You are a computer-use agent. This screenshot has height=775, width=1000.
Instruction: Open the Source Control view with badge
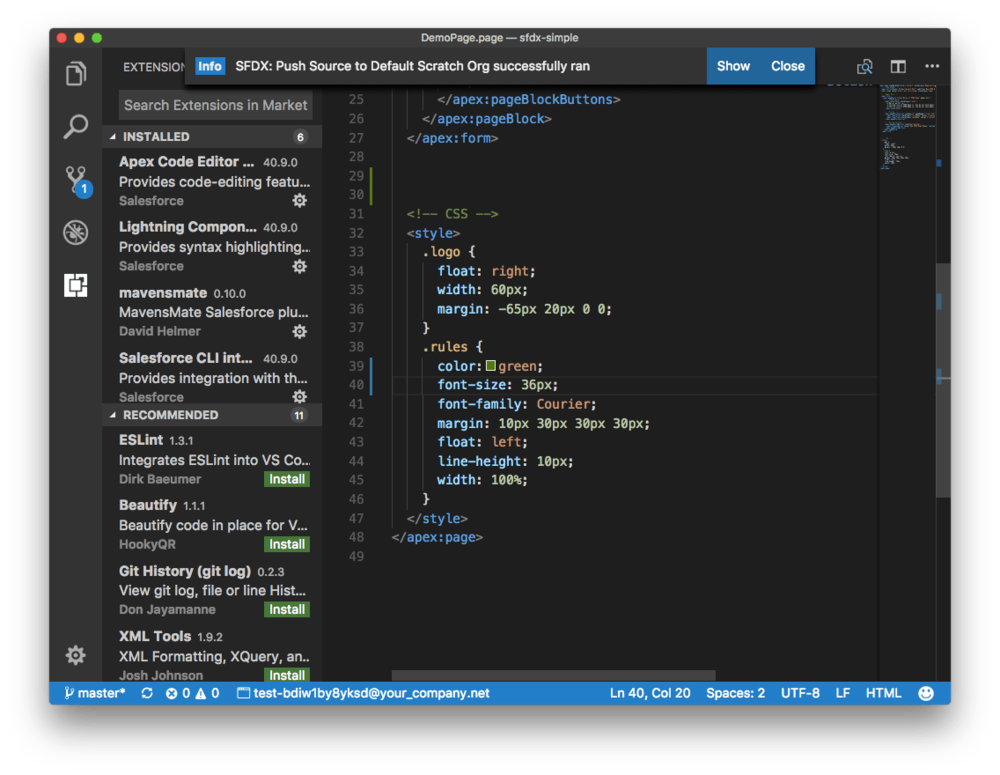pos(77,181)
